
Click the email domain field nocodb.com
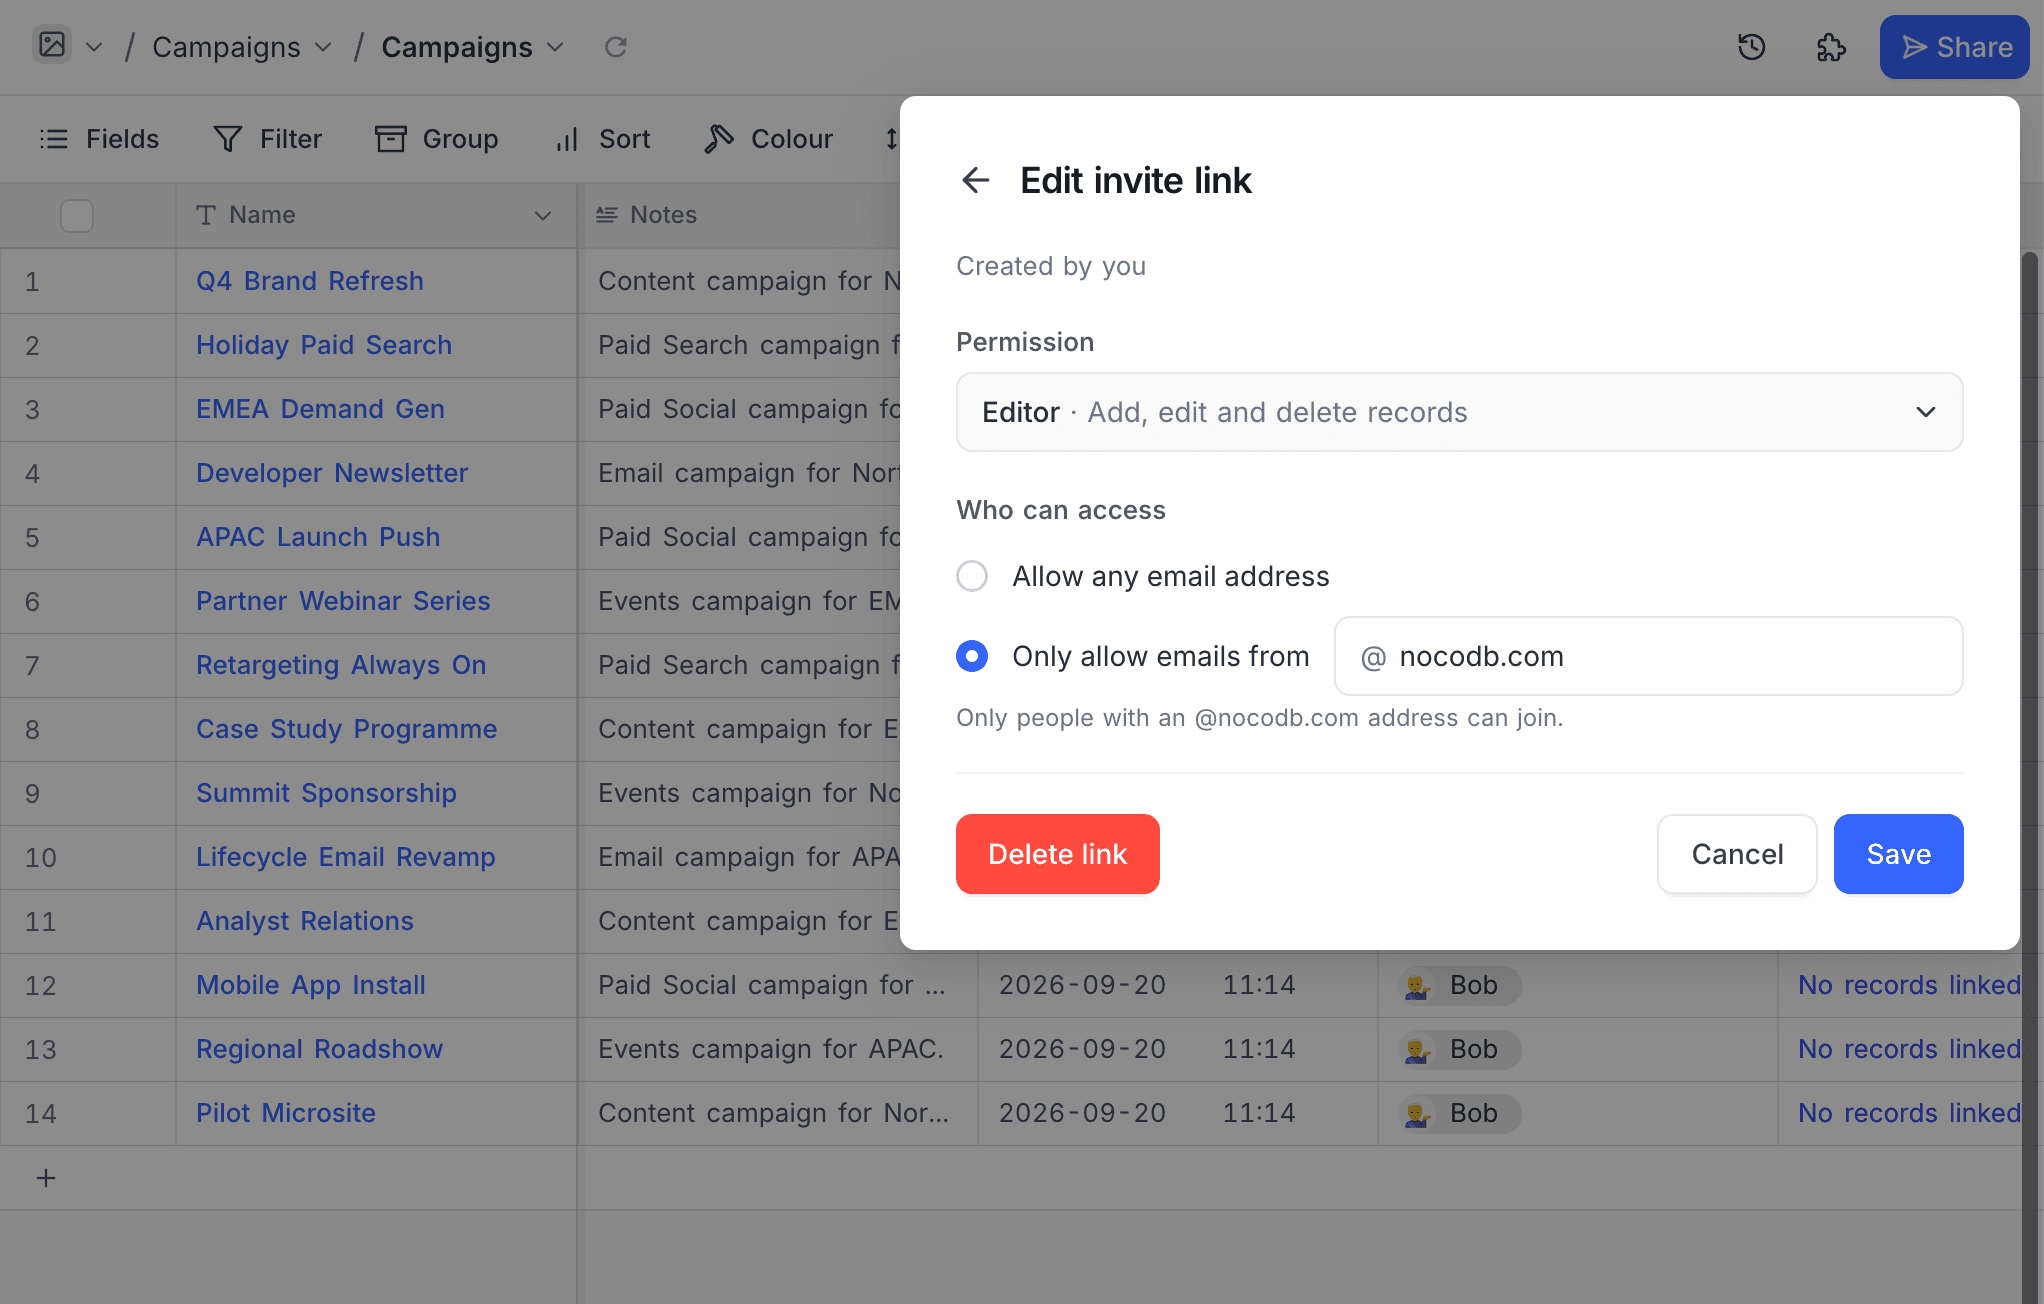[1648, 656]
